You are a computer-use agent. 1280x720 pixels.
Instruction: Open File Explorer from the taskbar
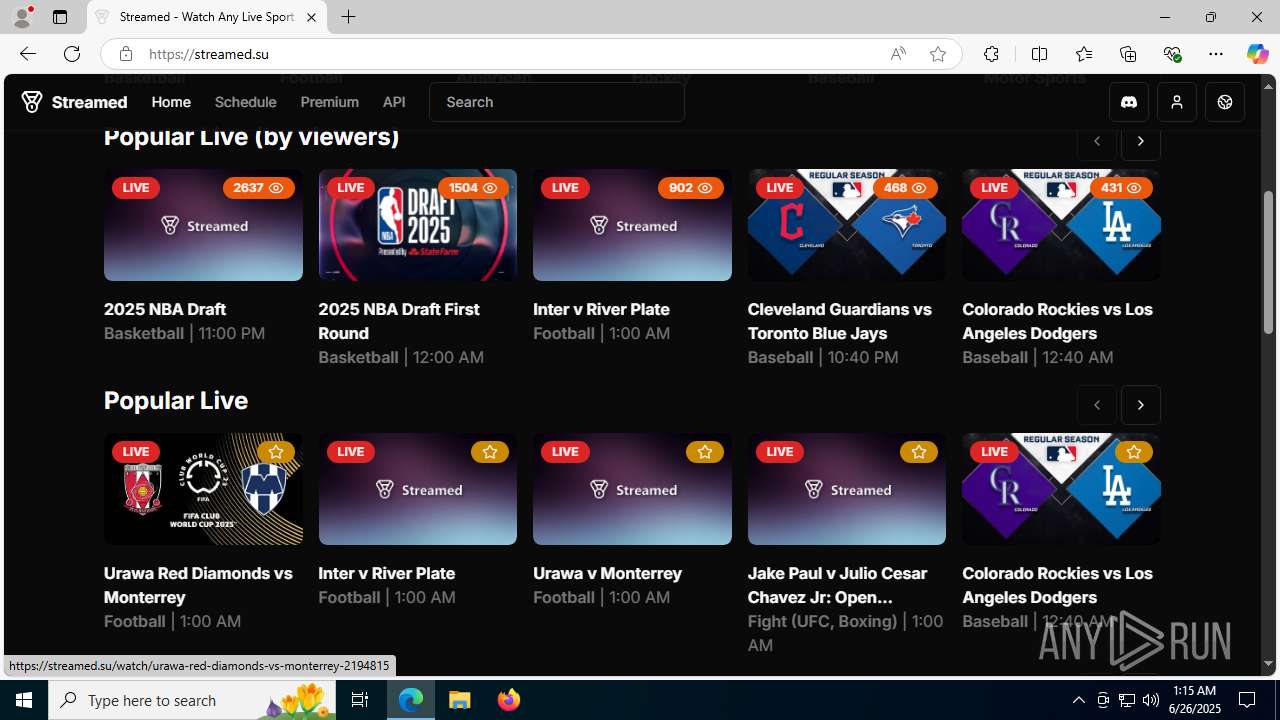pos(460,700)
